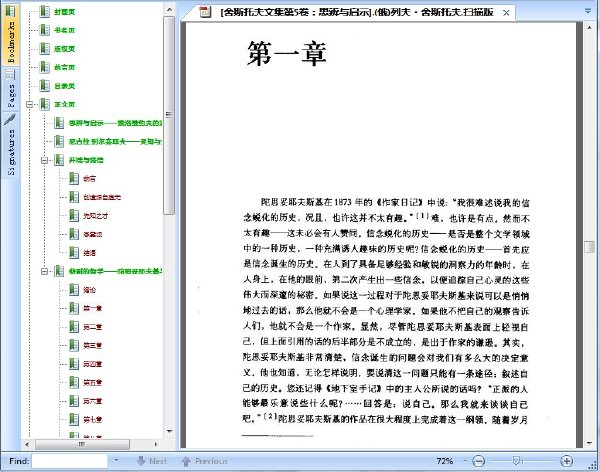
Task: Open the Find options dropdown arrow
Action: click(x=116, y=461)
